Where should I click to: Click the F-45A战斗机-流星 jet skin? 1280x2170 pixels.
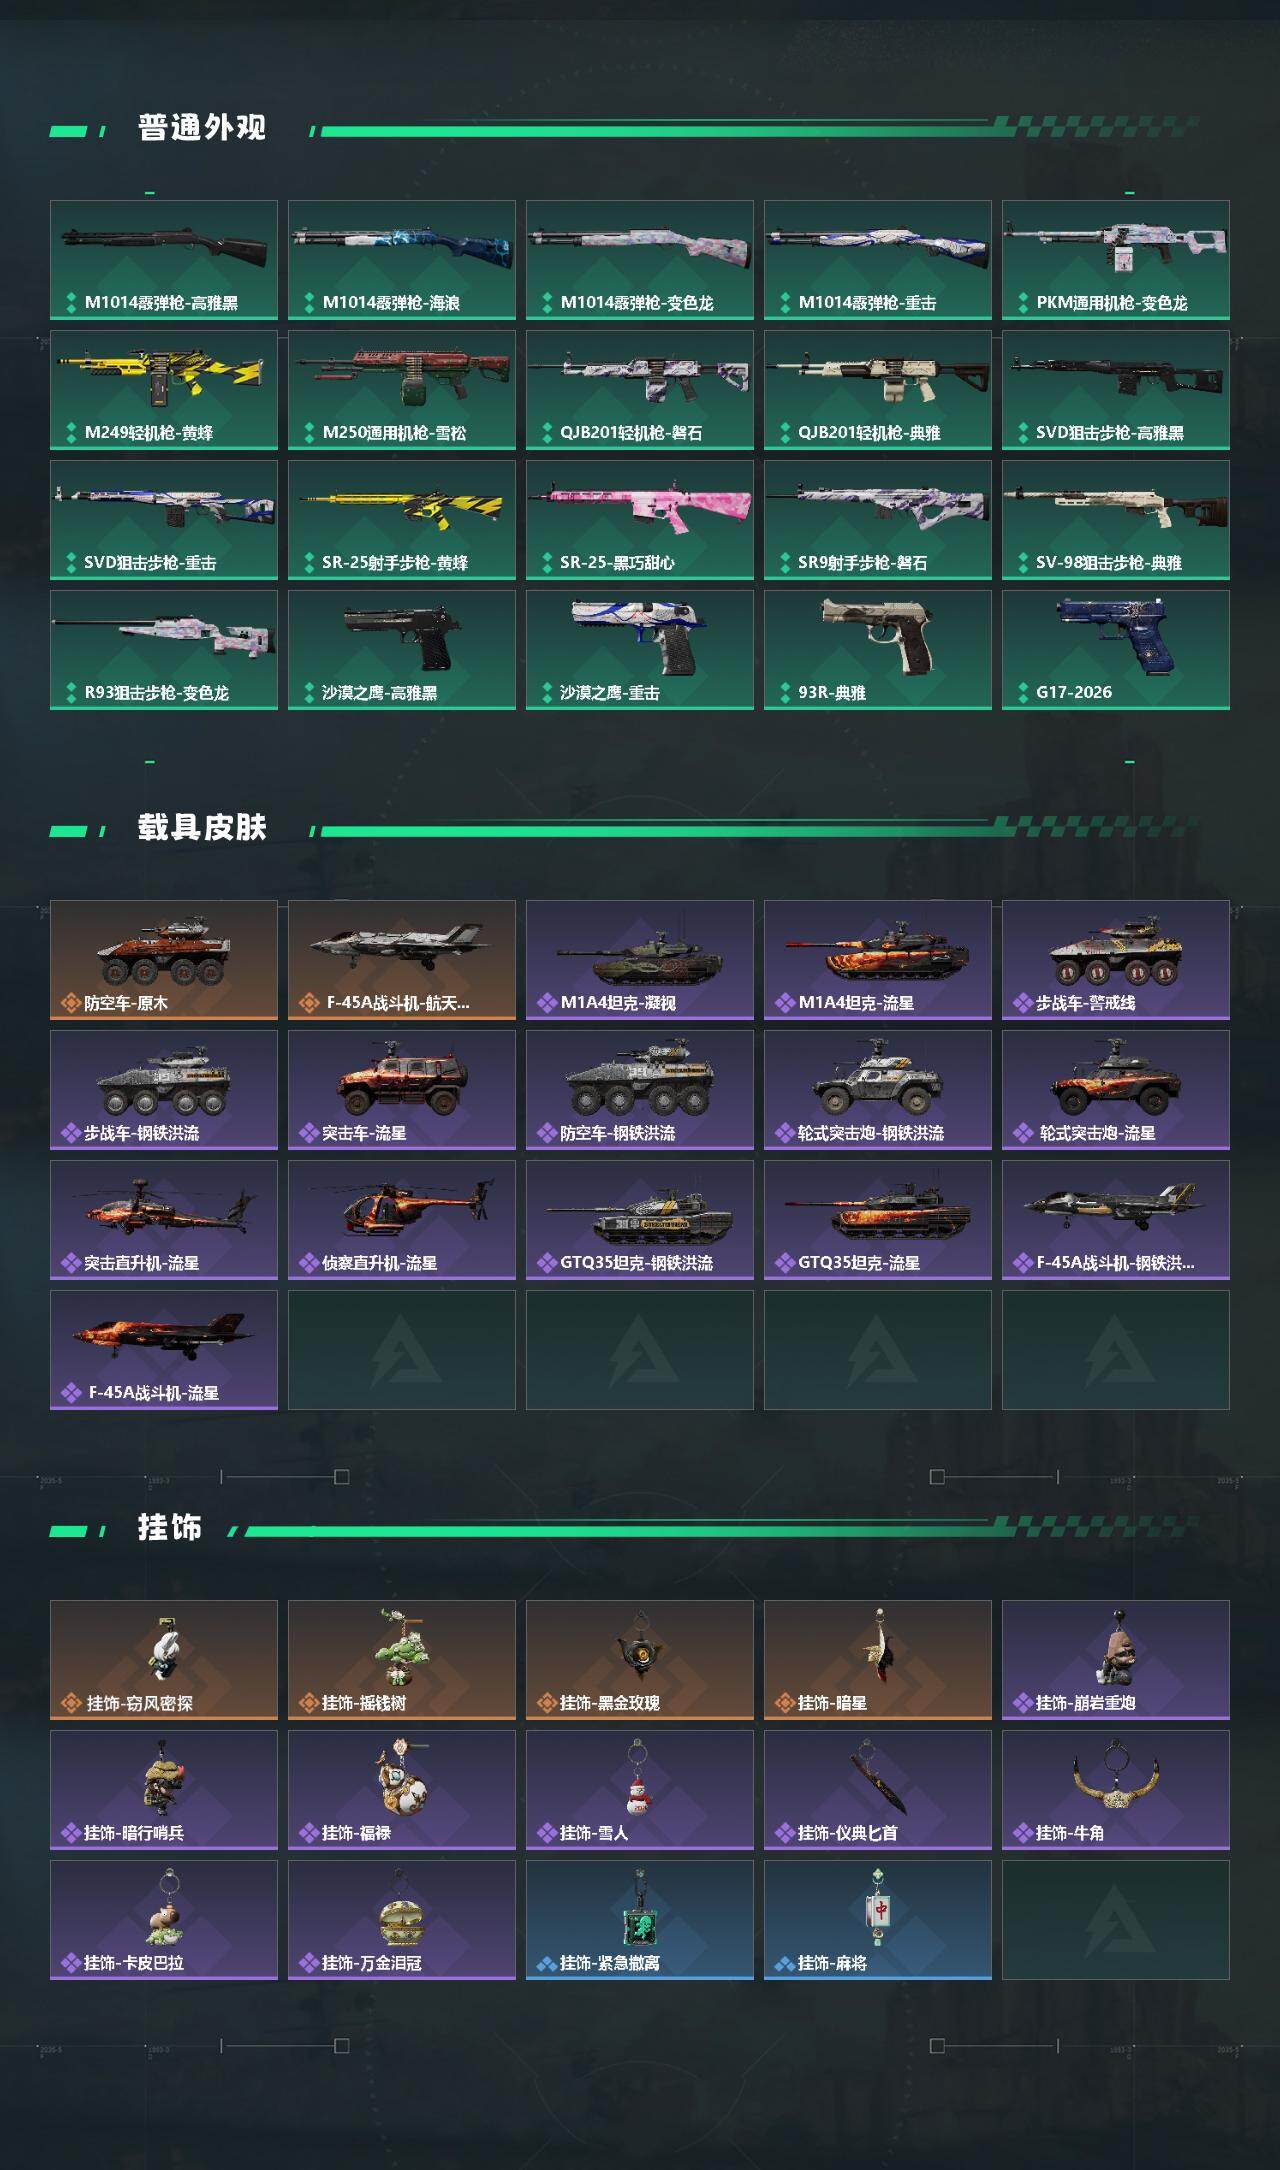tap(164, 1350)
